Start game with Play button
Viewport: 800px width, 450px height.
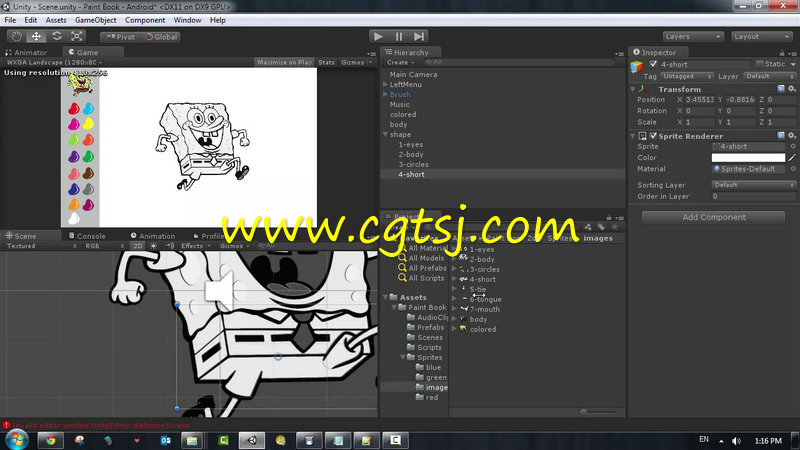click(378, 36)
